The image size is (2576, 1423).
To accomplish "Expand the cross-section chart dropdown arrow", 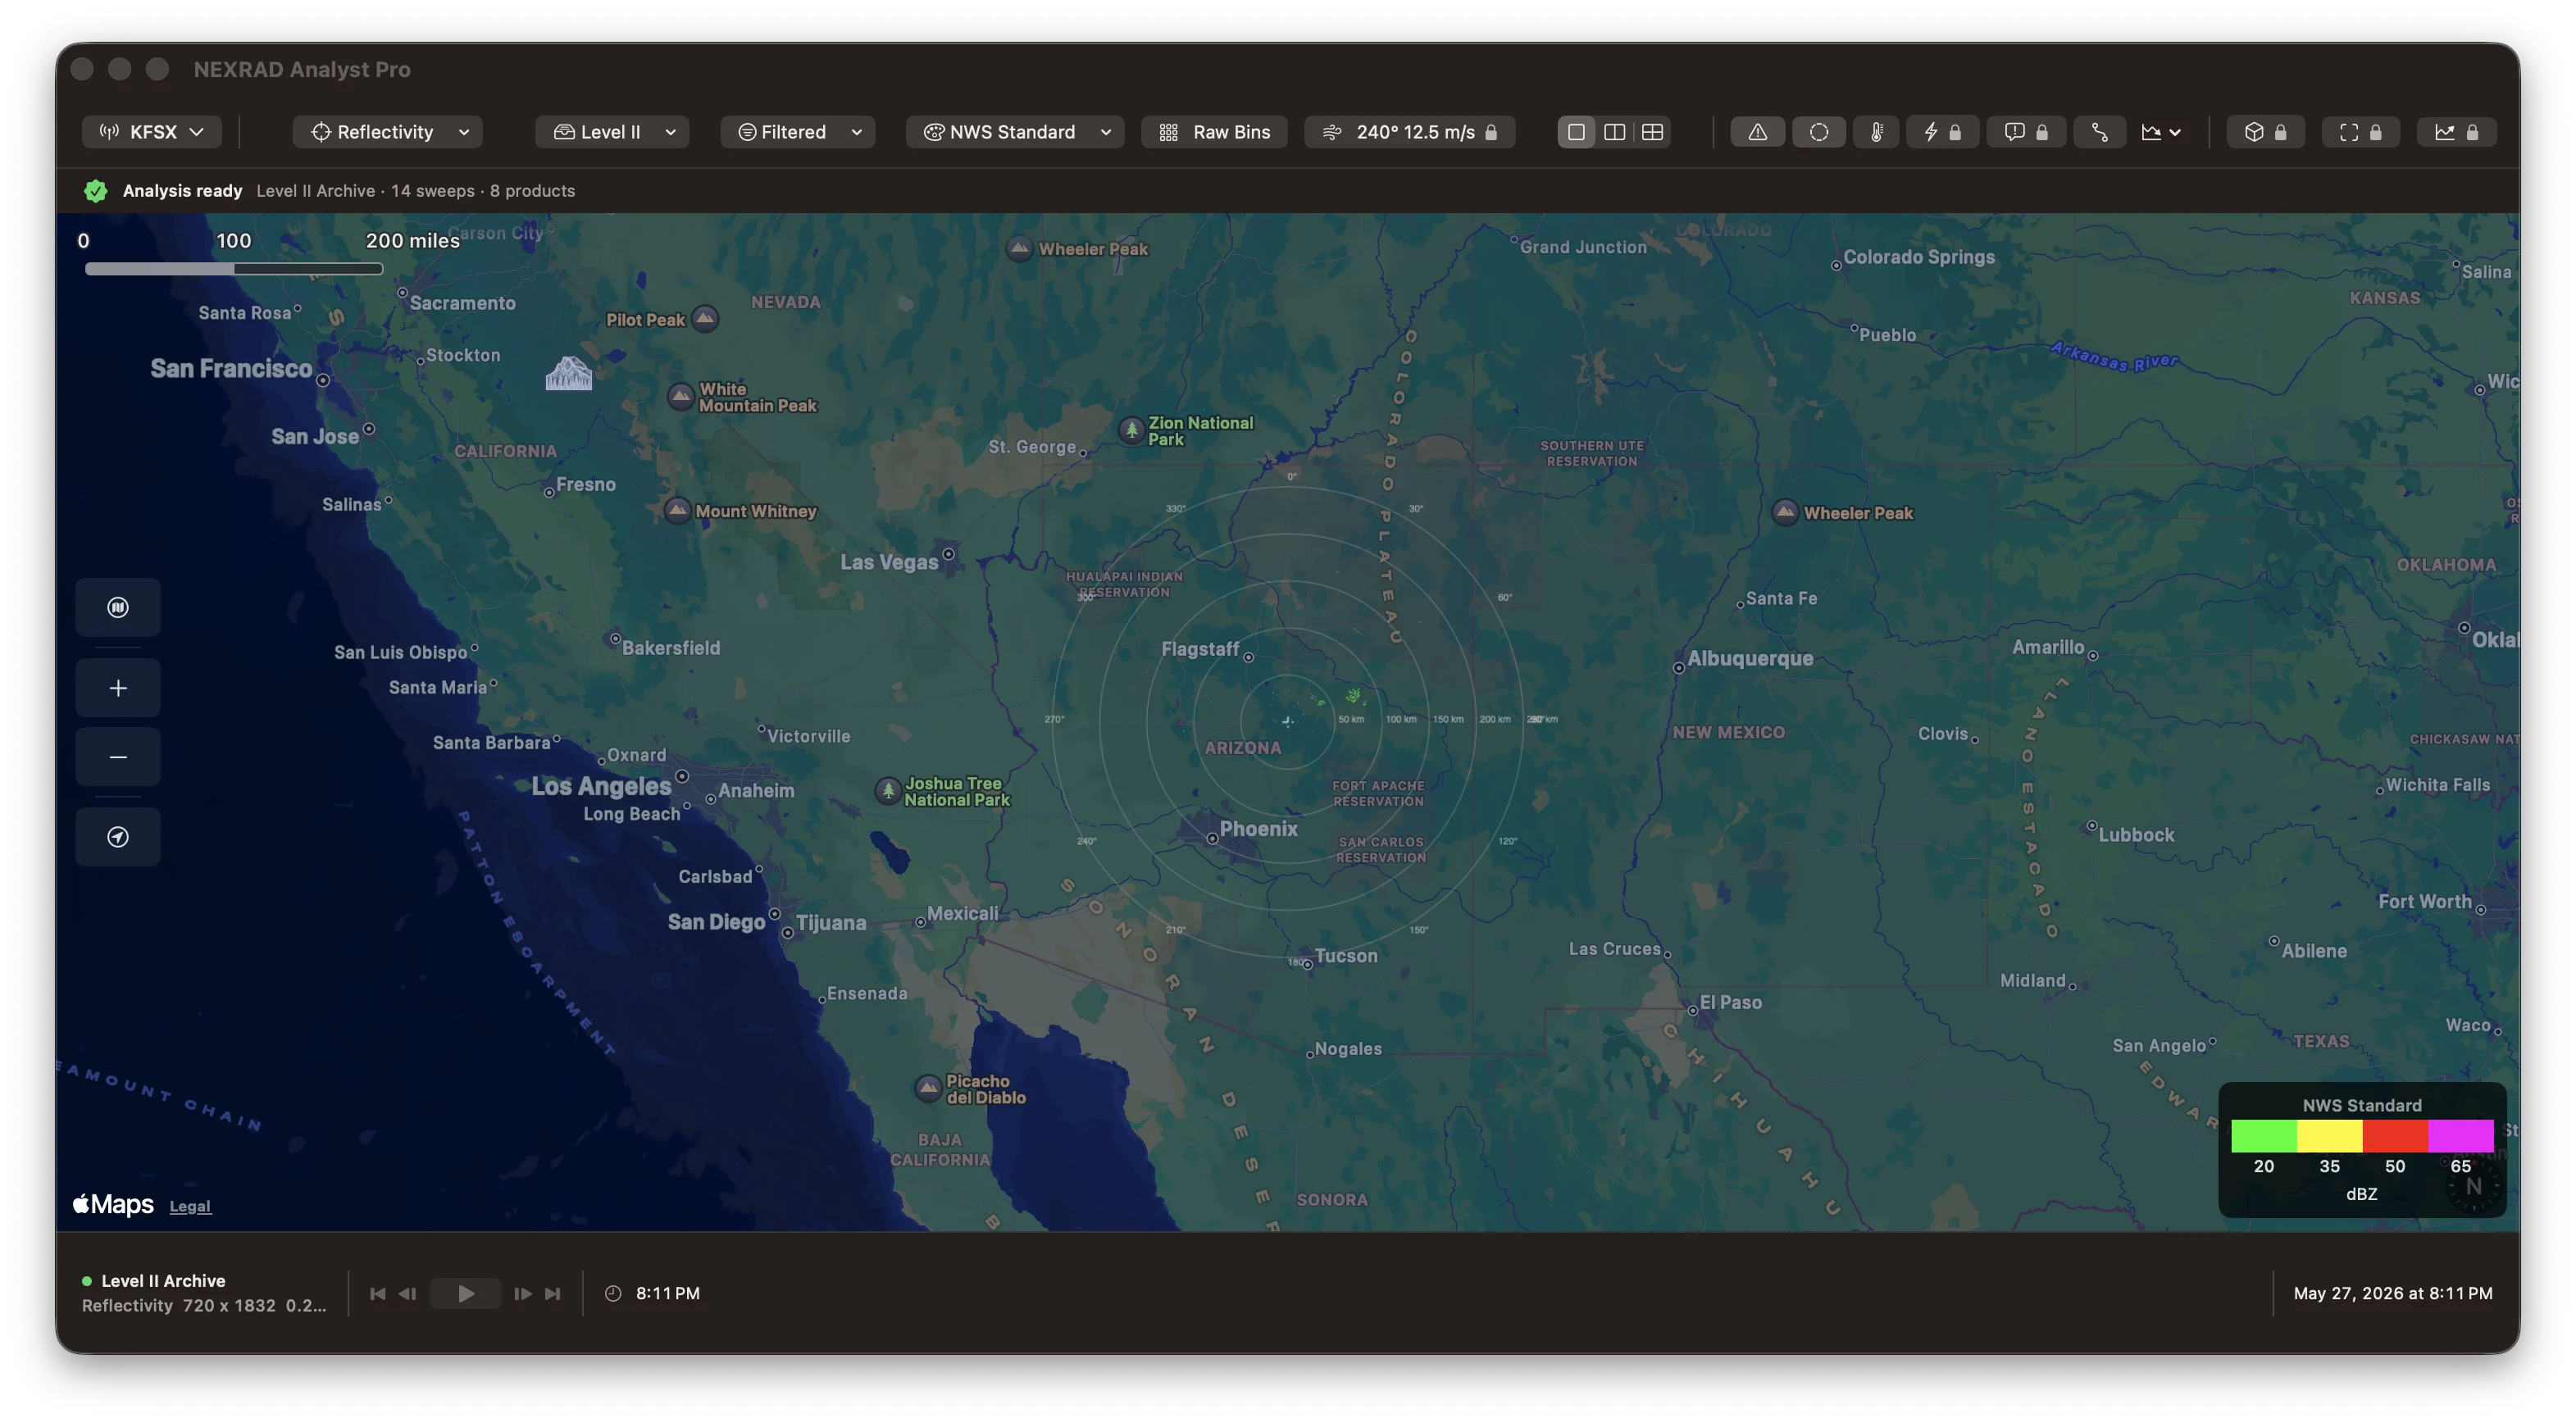I will (2175, 132).
